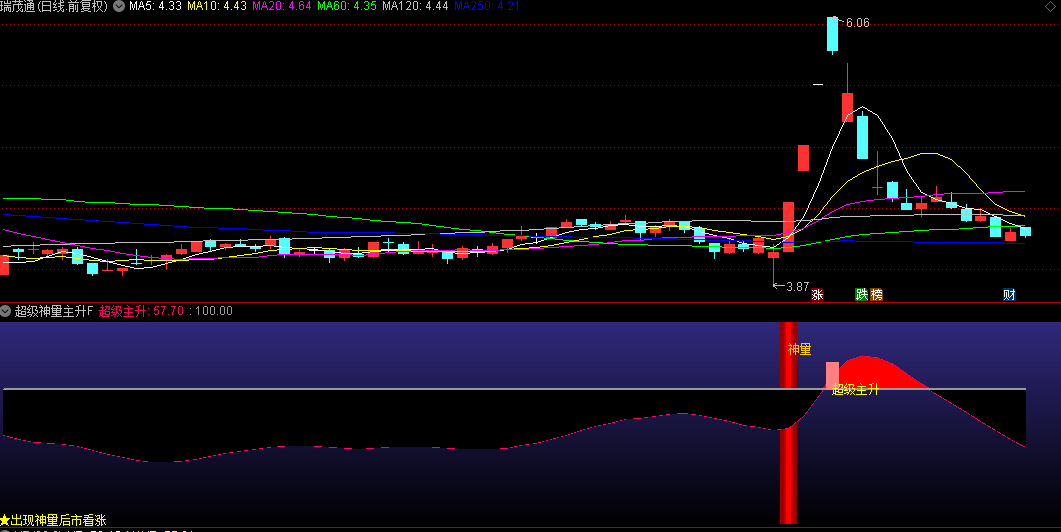
Task: Open the main chart indicator dropdown arrow
Action: 120,6
